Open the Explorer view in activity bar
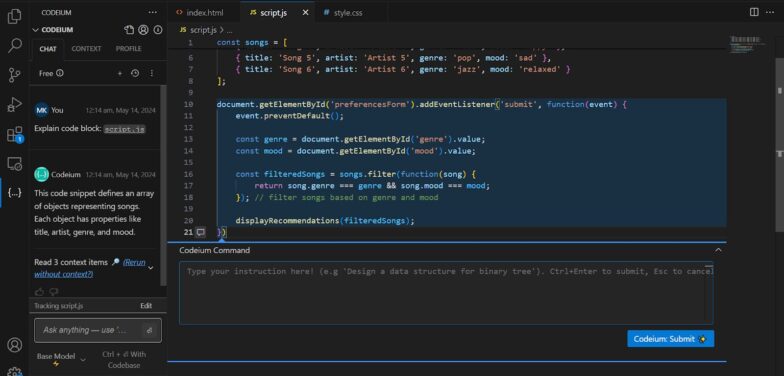The width and height of the screenshot is (784, 376). [x=14, y=16]
